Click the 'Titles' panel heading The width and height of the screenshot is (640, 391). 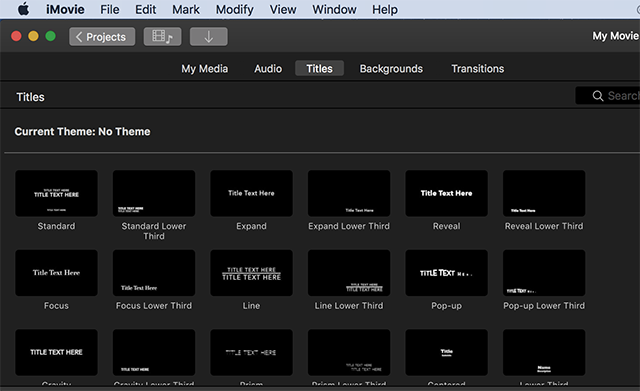pyautogui.click(x=30, y=97)
